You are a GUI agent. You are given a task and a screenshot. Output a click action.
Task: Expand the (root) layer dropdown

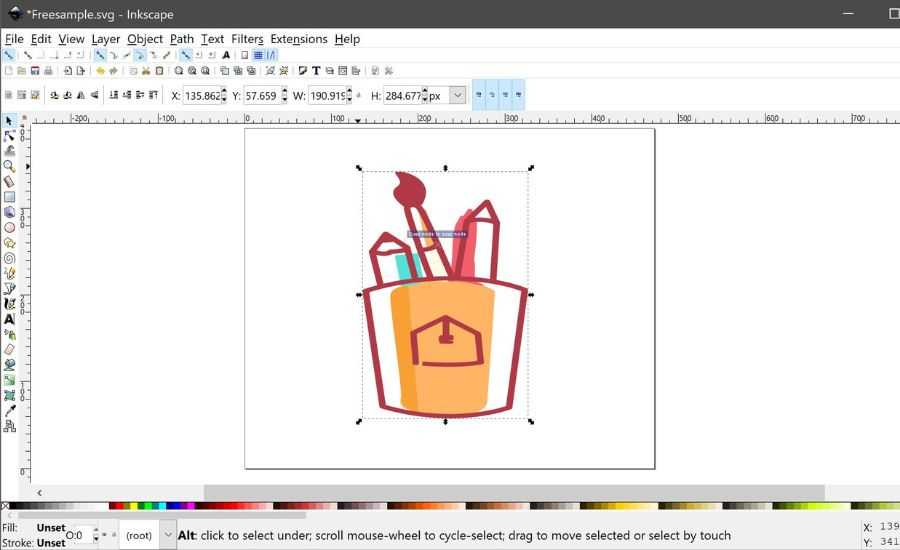click(x=167, y=535)
